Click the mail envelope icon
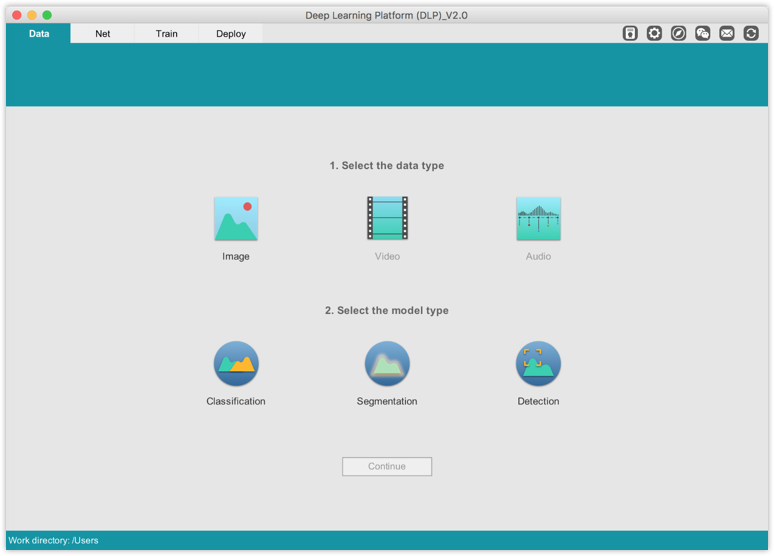 (x=727, y=33)
